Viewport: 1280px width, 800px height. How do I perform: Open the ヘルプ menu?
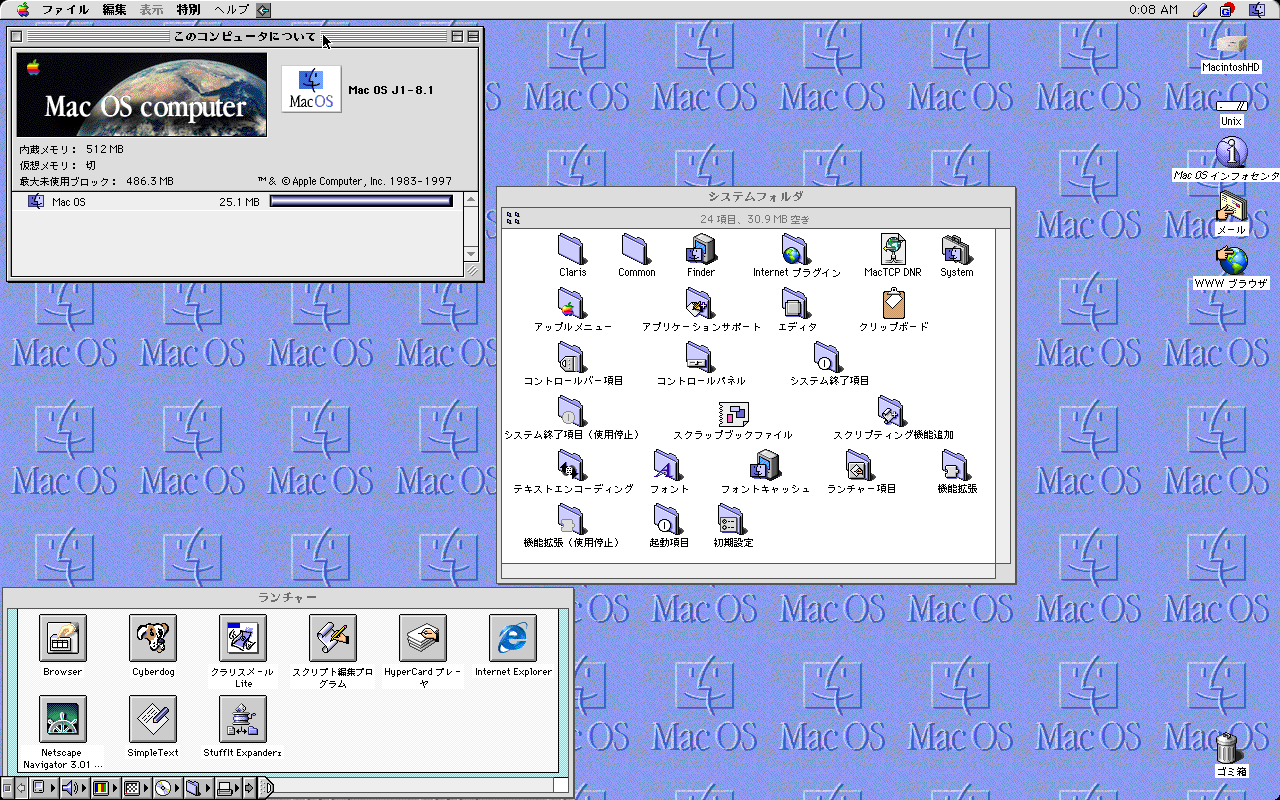pyautogui.click(x=233, y=10)
